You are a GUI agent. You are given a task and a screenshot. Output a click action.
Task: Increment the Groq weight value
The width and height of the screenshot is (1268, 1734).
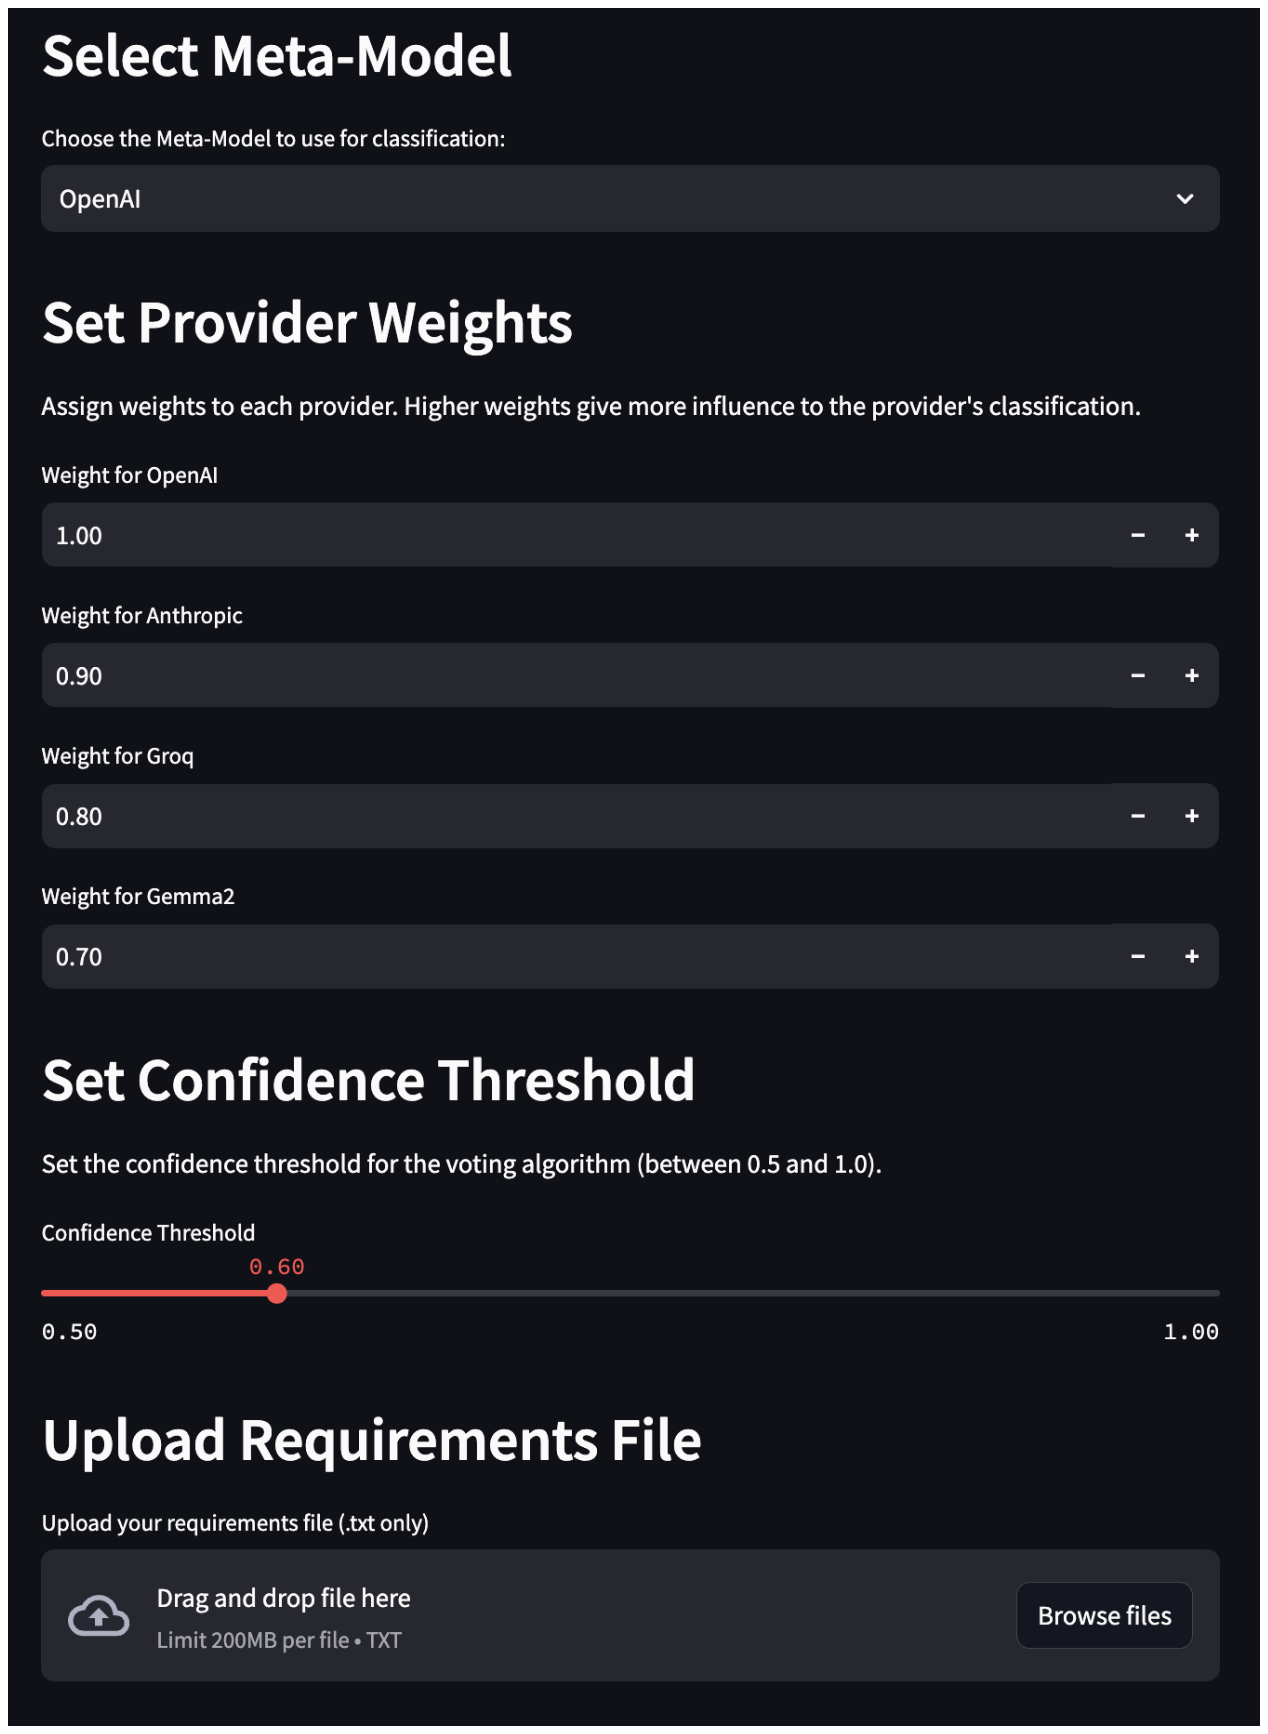(x=1191, y=816)
